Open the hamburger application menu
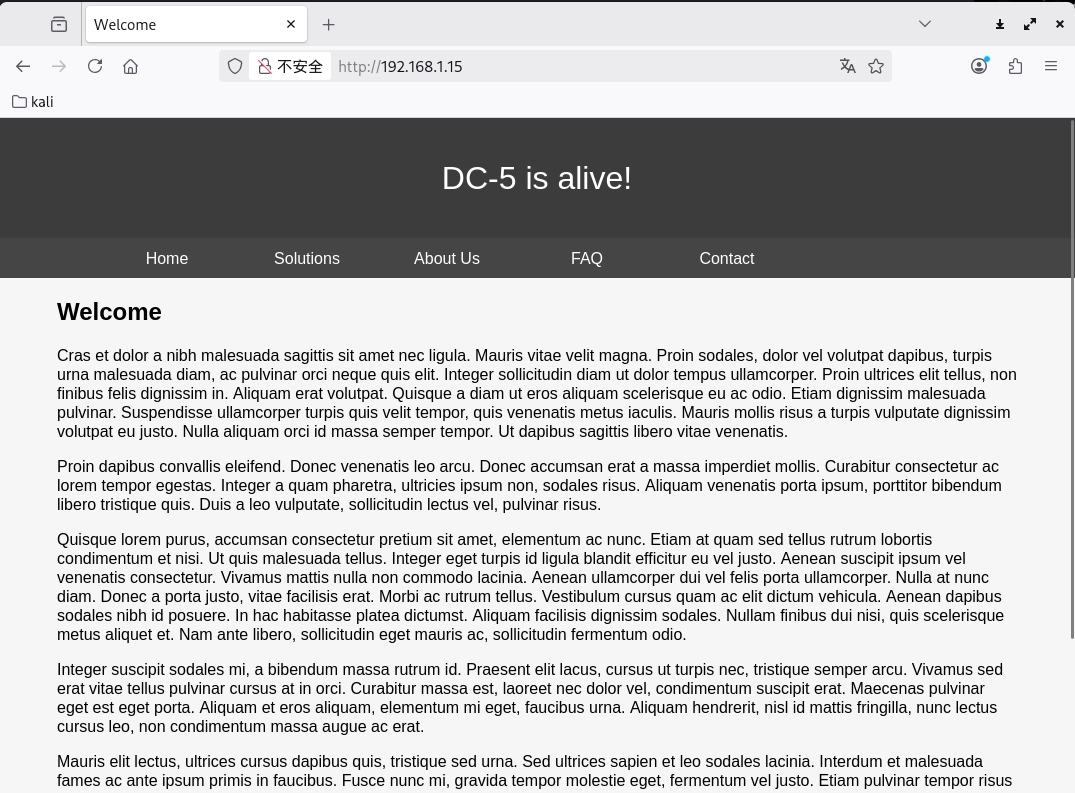 pyautogui.click(x=1050, y=66)
